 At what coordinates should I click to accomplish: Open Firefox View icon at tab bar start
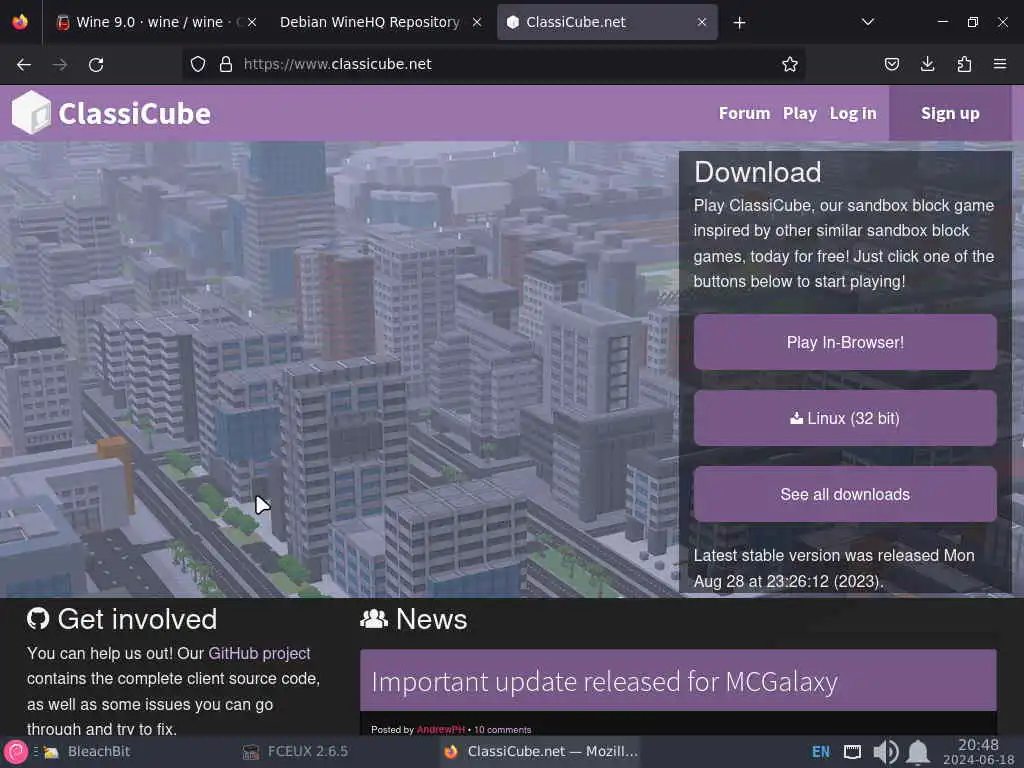pos(20,22)
